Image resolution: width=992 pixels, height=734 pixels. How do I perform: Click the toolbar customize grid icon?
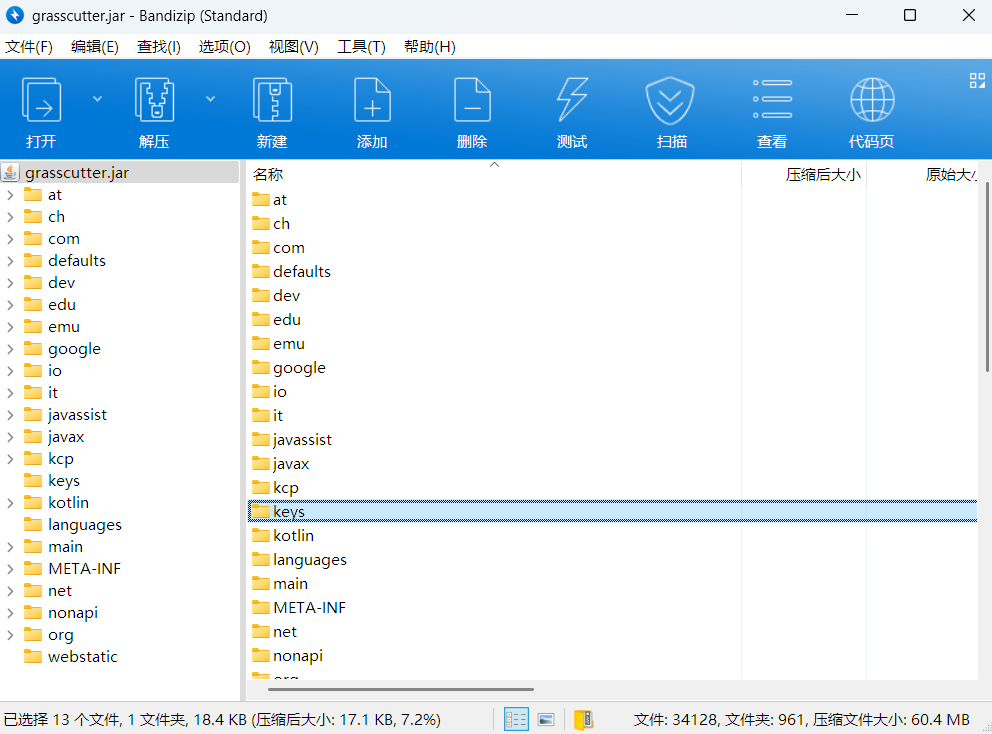977,80
